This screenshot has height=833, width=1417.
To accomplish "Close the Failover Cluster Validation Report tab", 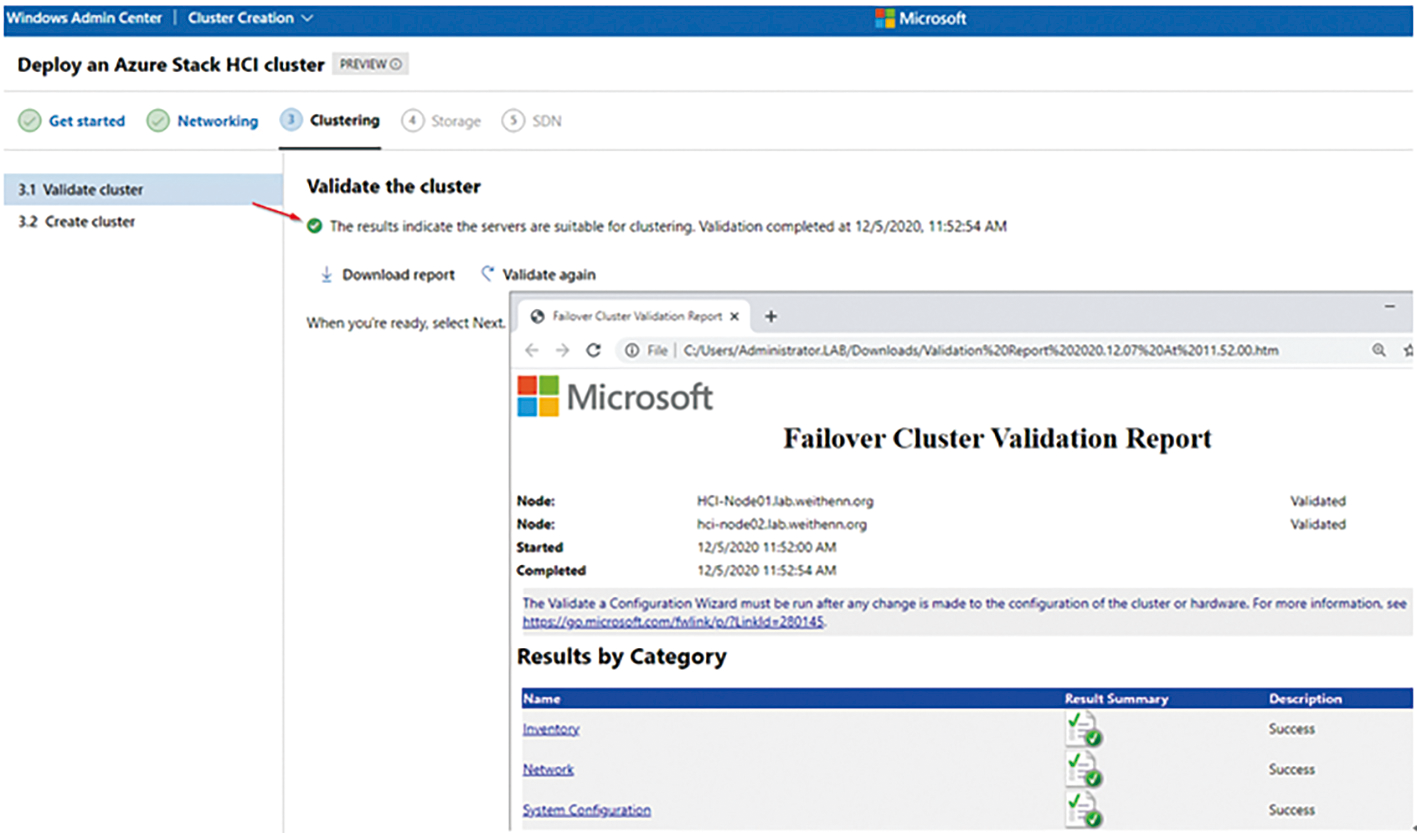I will 734,316.
